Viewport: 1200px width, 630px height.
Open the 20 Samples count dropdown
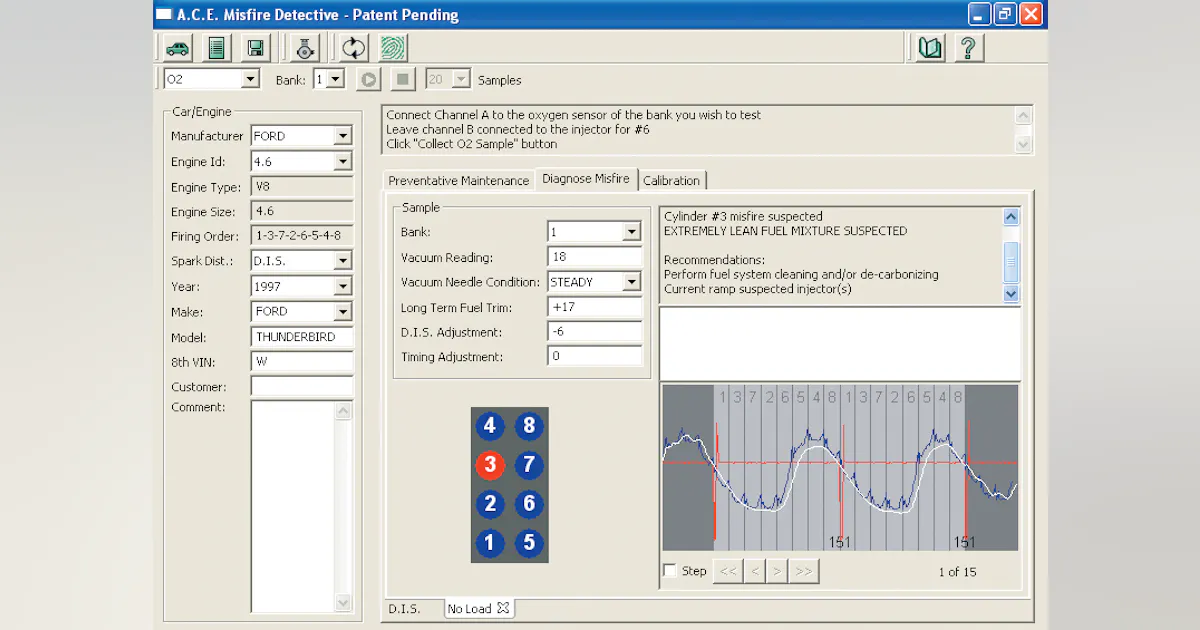[x=461, y=79]
